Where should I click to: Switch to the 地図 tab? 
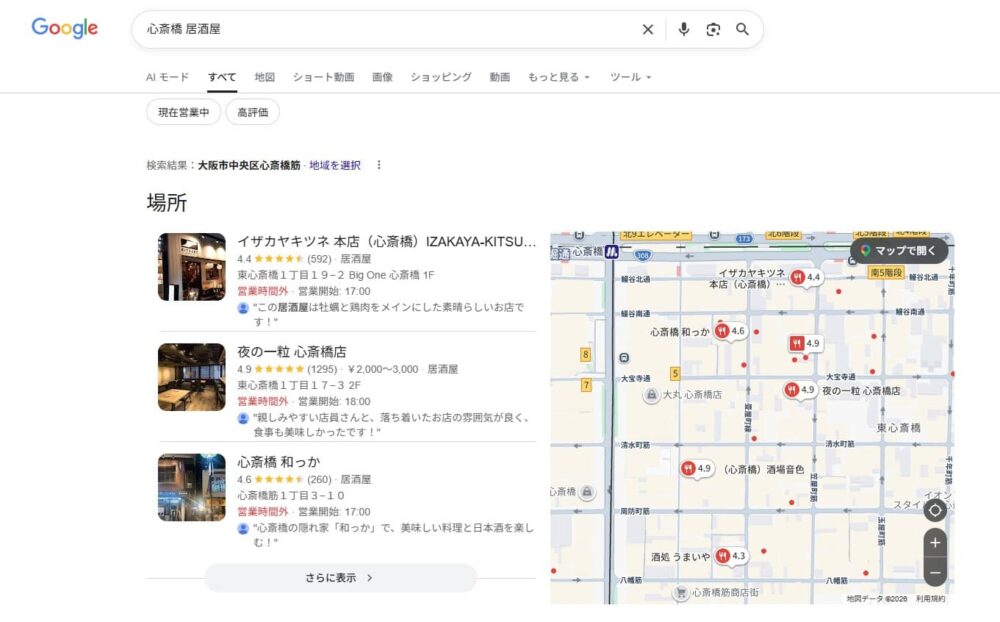(265, 77)
